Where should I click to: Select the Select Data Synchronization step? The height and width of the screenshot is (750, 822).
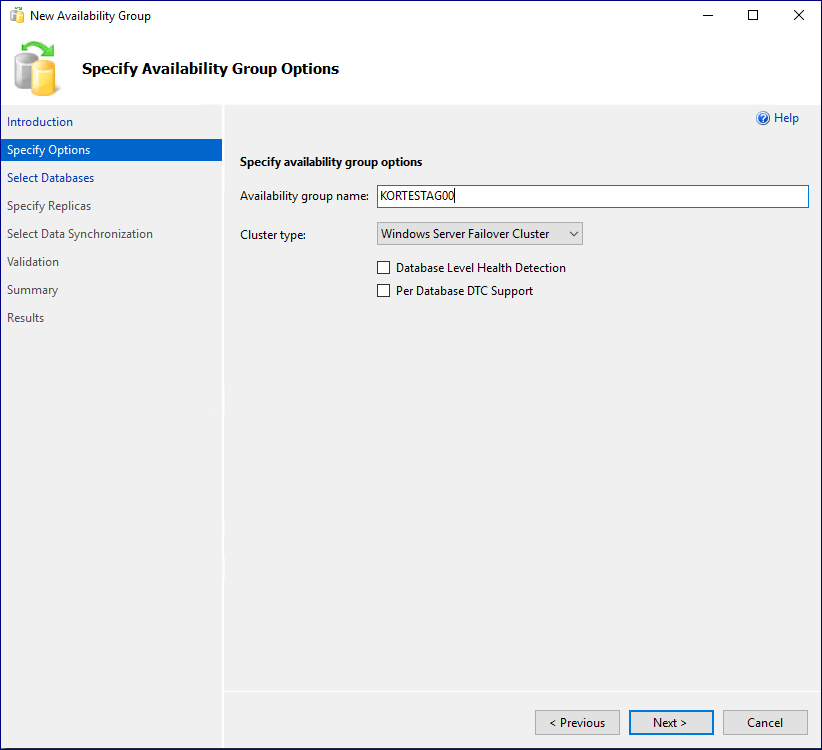click(x=80, y=234)
